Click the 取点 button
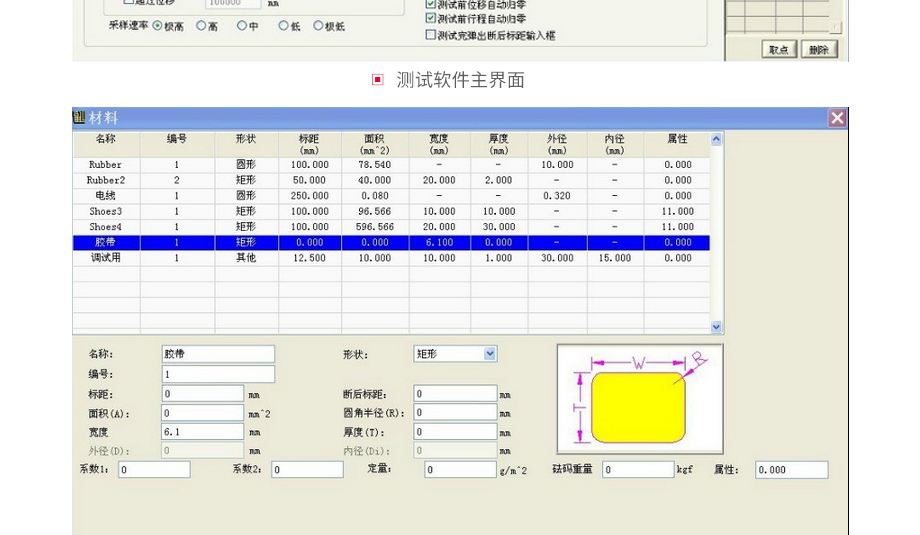Screen dimensions: 920x535 779,50
